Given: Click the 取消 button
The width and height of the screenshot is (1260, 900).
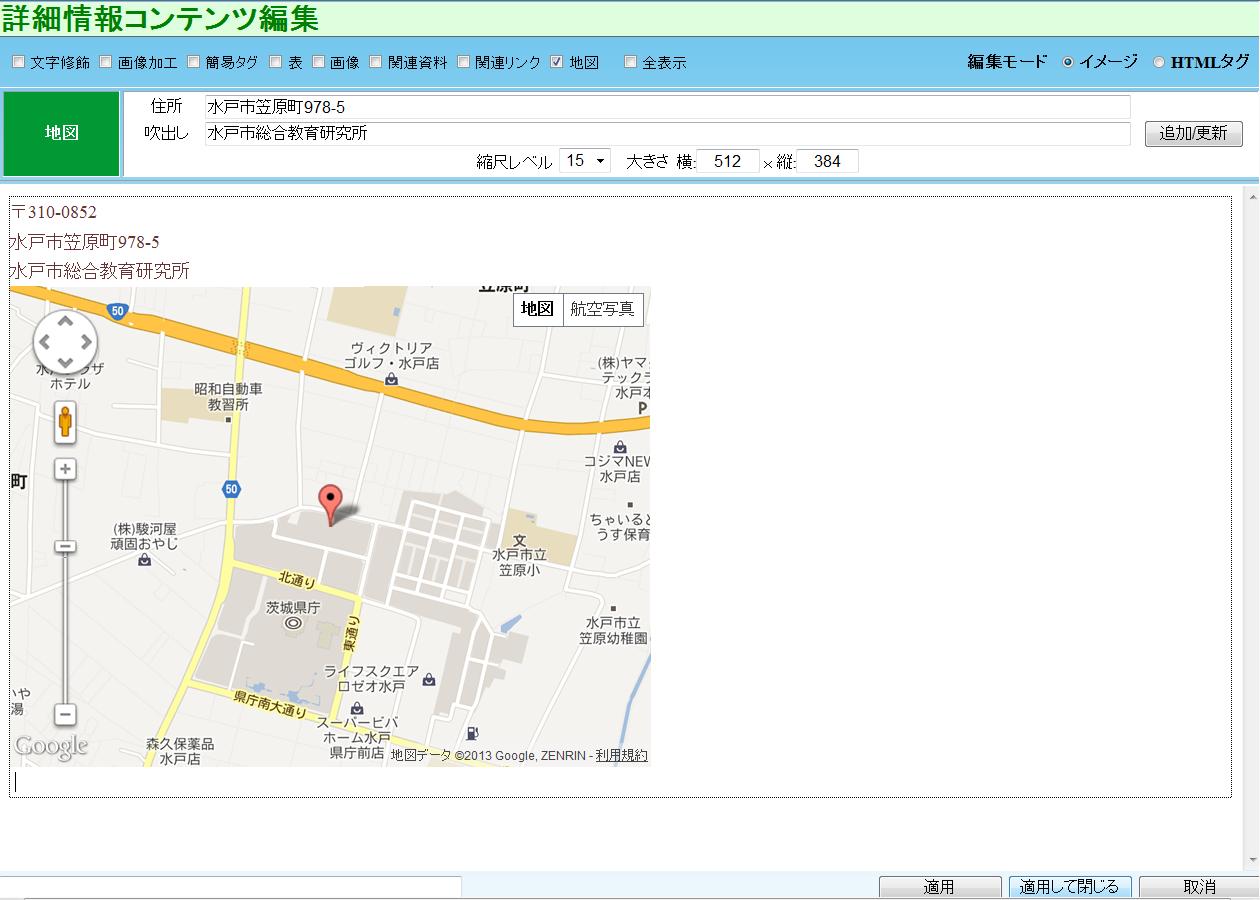Looking at the screenshot, I should pyautogui.click(x=1198, y=887).
